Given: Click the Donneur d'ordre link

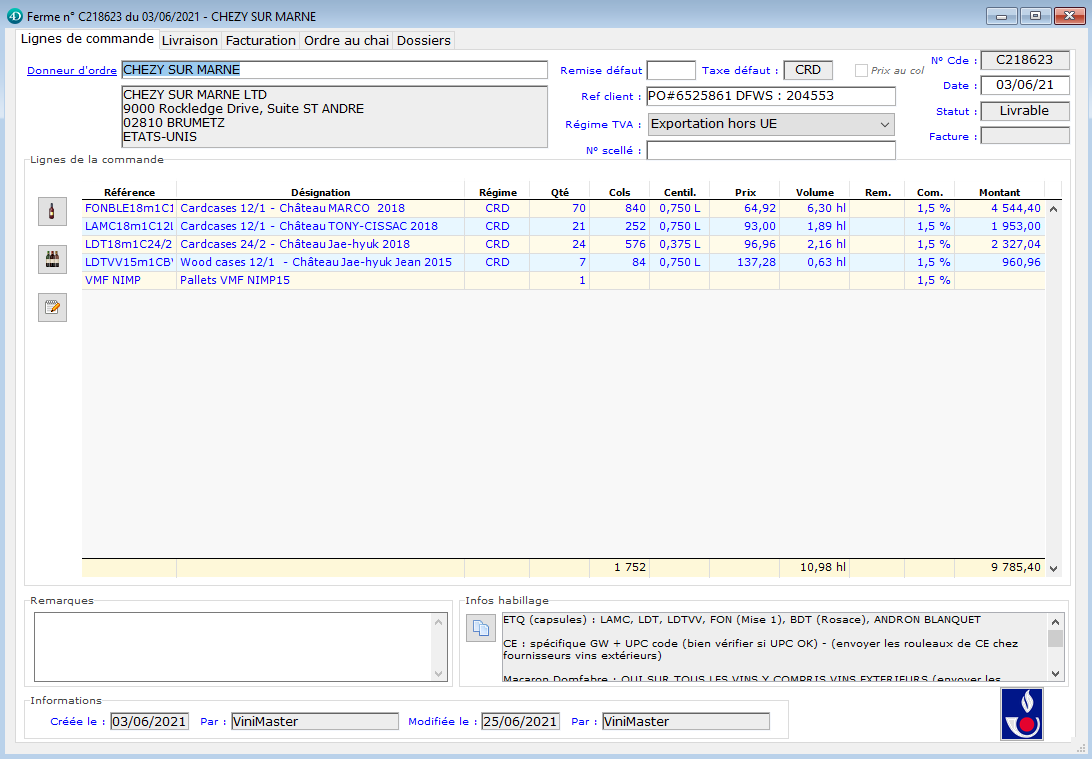Looking at the screenshot, I should coord(72,71).
